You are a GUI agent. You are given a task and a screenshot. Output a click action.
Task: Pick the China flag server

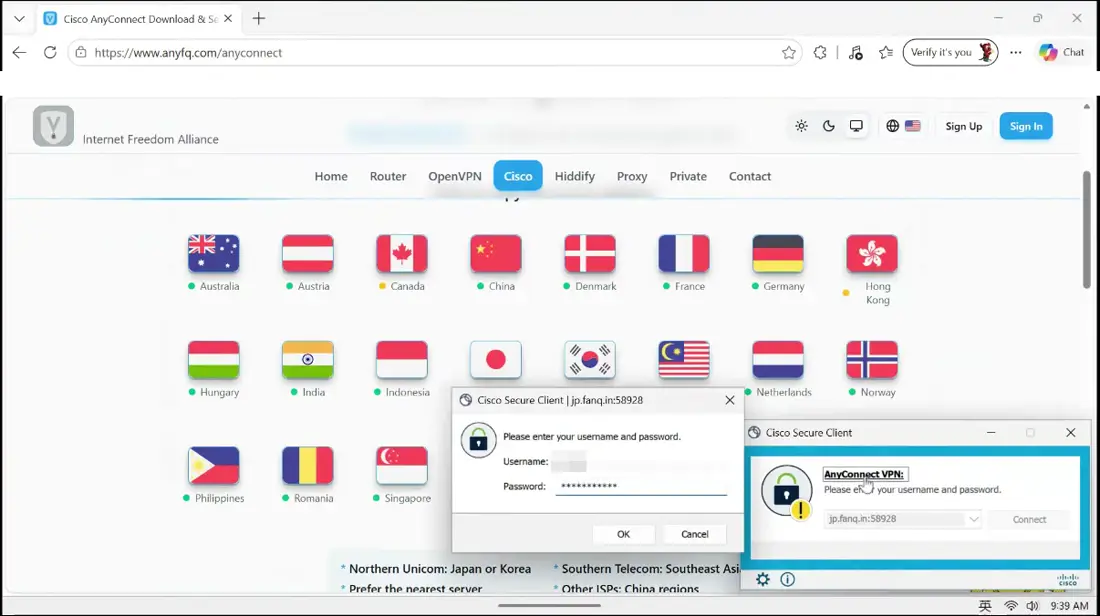point(496,253)
